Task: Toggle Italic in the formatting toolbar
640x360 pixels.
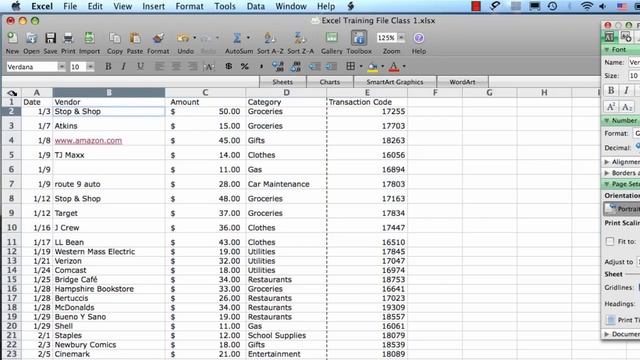Action: pyautogui.click(x=124, y=66)
